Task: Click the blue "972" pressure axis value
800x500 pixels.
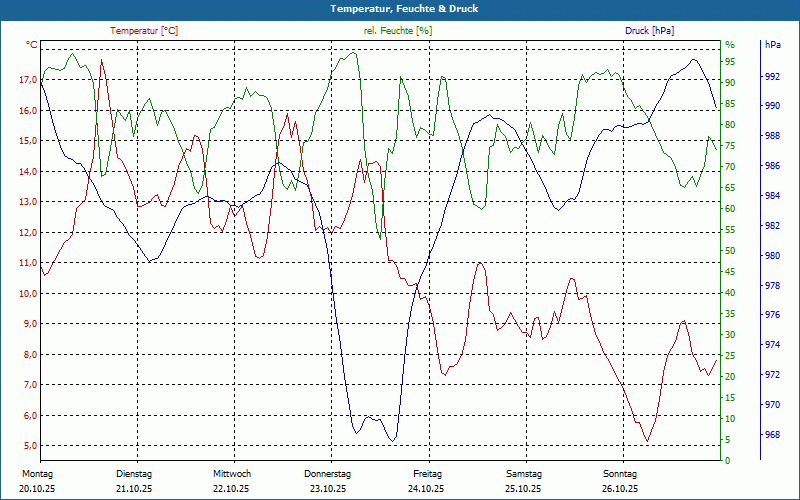Action: [x=772, y=375]
